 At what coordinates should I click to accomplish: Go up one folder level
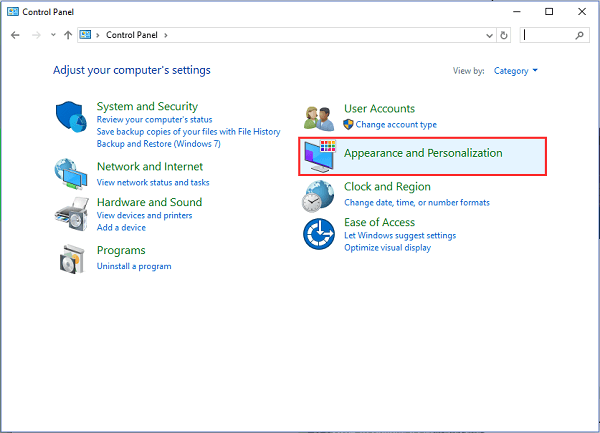[67, 35]
